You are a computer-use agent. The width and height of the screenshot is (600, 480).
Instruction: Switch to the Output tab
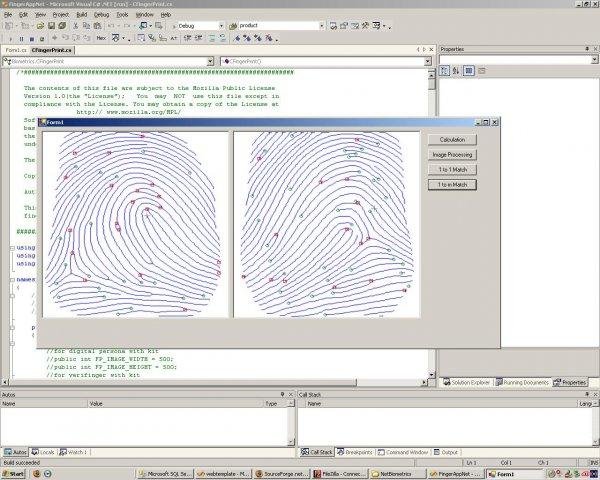pyautogui.click(x=446, y=452)
